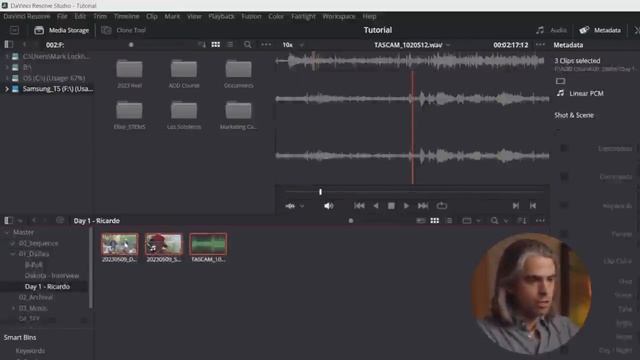640x360 pixels.
Task: Select the Day 1 - Ricardo bin
Action: point(47,287)
